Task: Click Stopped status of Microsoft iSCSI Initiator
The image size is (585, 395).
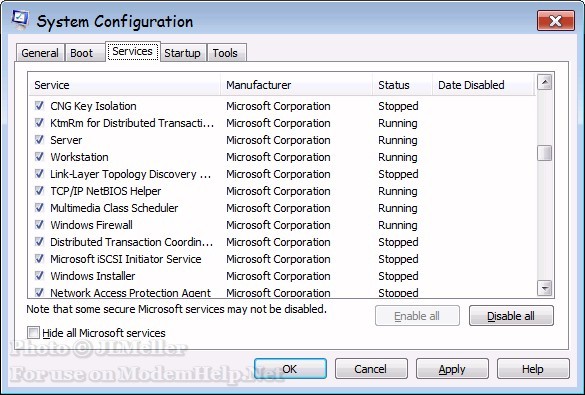Action: (398, 259)
